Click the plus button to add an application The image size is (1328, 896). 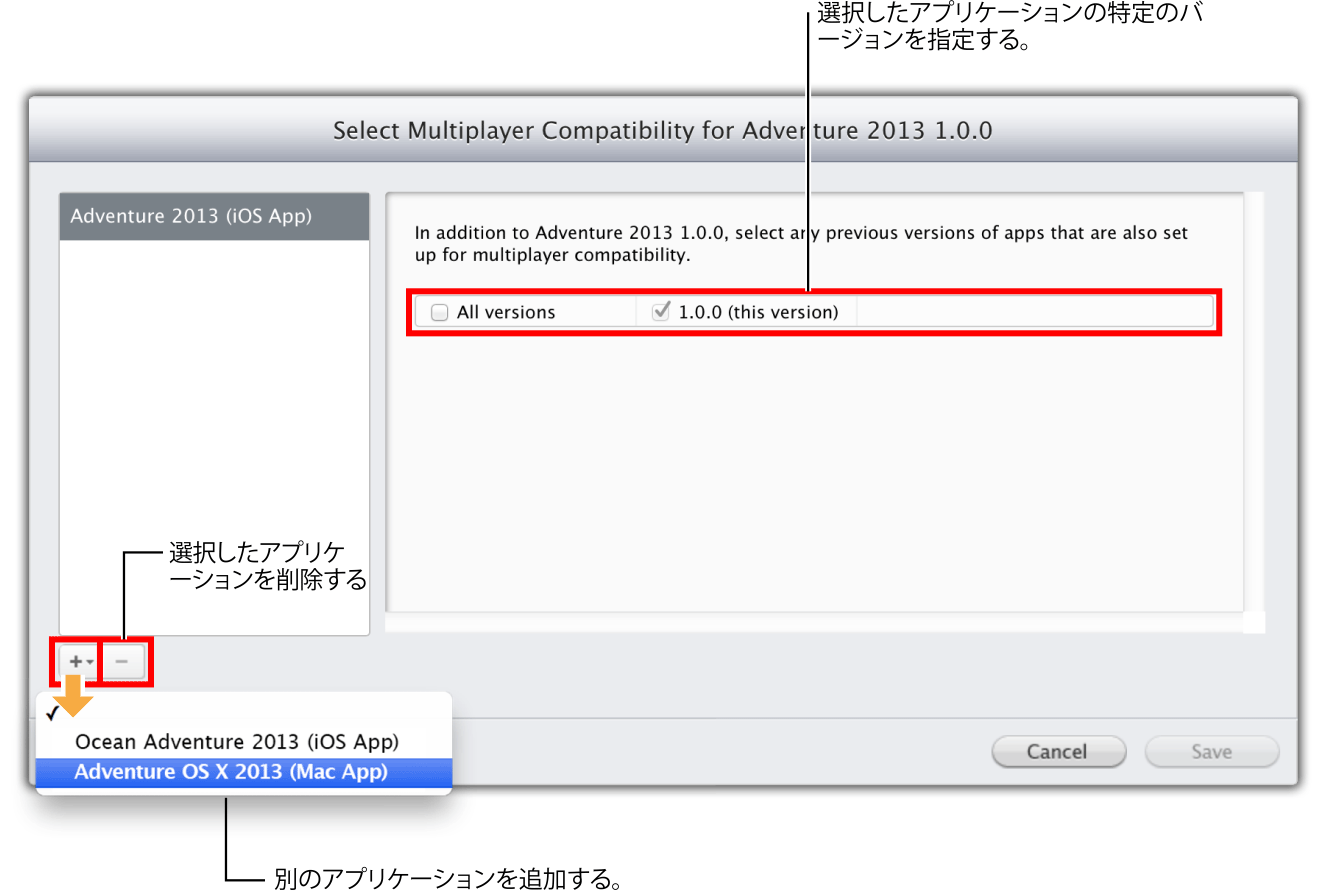75,662
